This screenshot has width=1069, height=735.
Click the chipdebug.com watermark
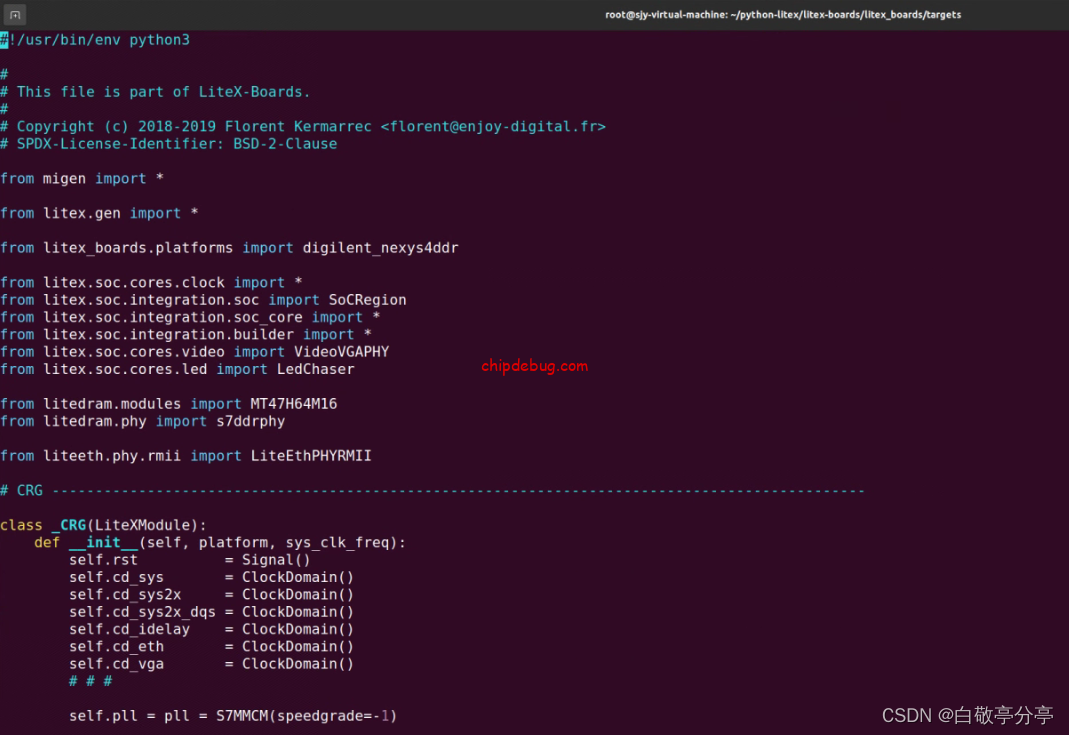click(534, 365)
